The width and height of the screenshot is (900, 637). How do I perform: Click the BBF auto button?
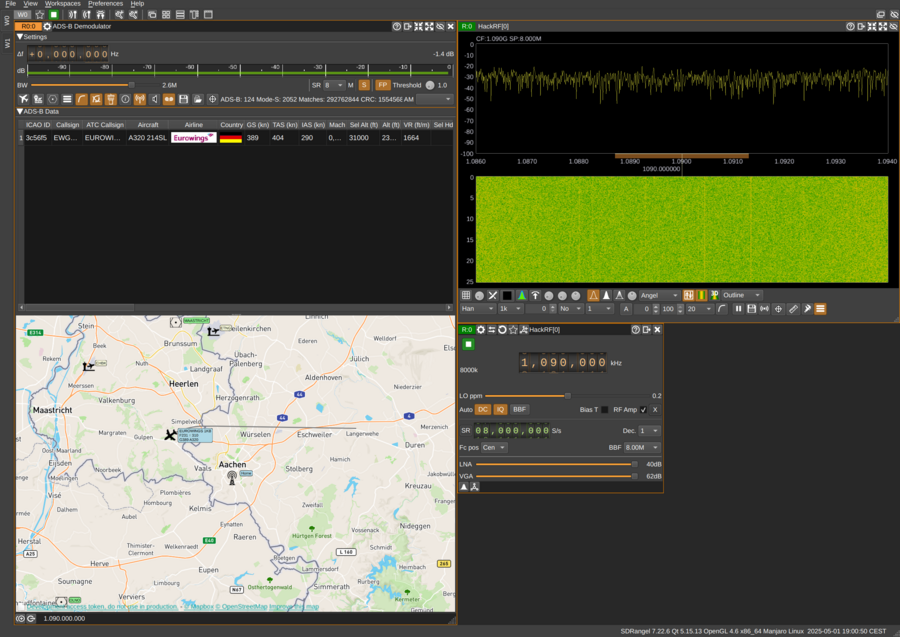(x=519, y=409)
